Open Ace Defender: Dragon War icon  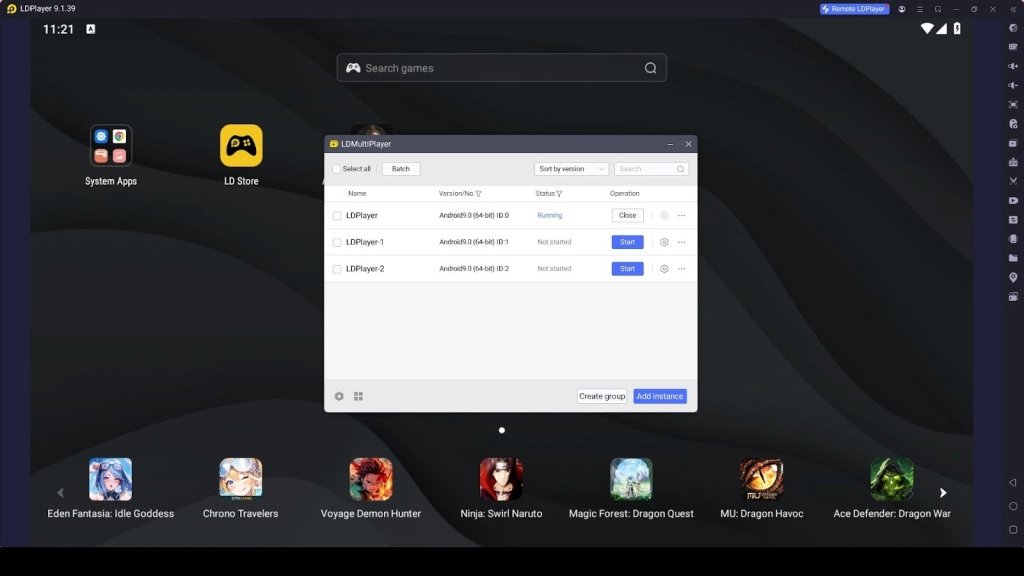click(891, 479)
